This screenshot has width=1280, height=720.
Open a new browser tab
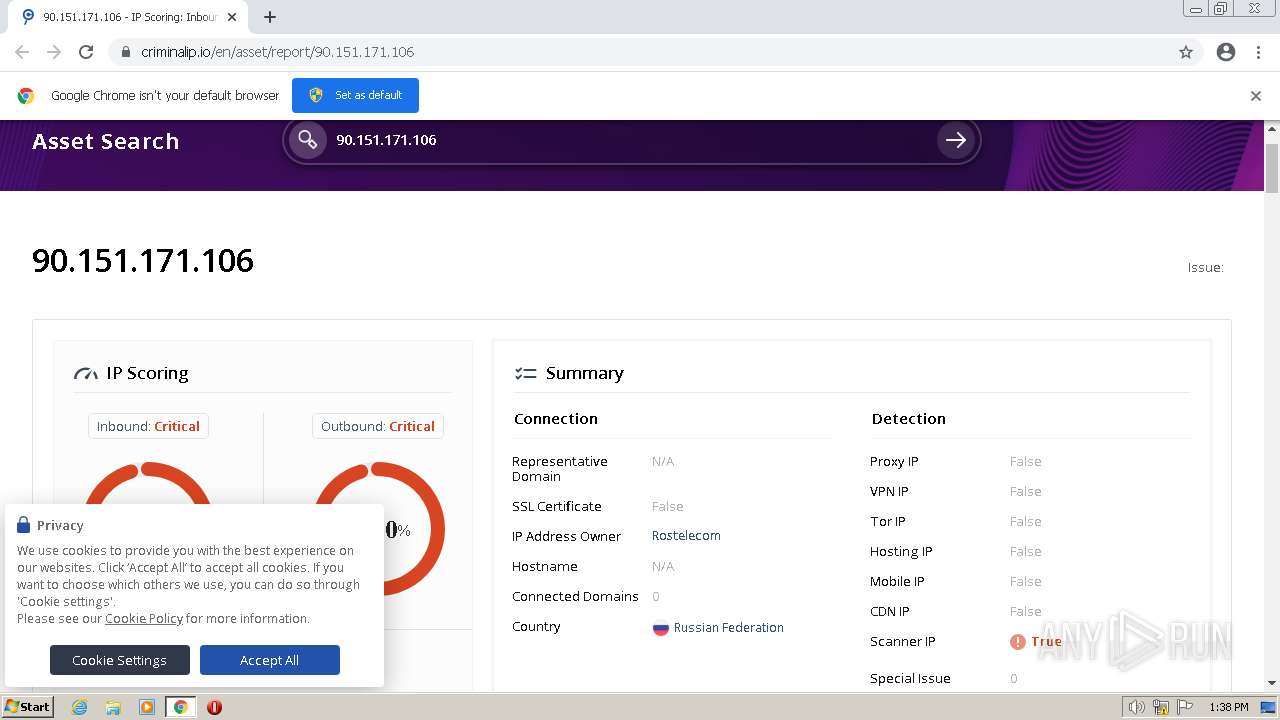(x=270, y=17)
